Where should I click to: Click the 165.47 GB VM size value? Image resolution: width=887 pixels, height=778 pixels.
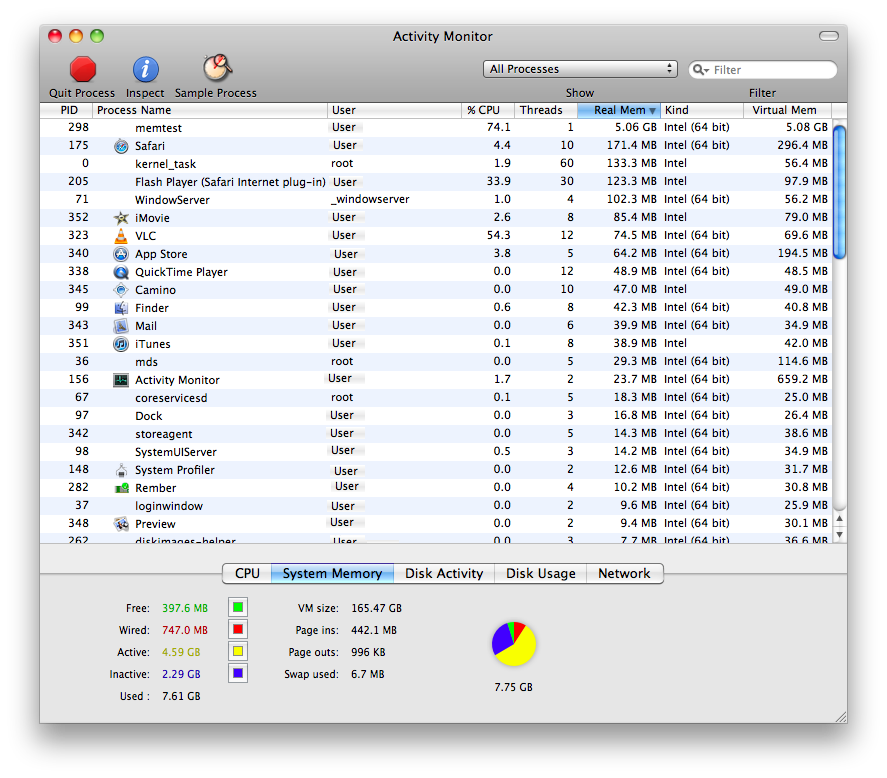click(x=376, y=608)
